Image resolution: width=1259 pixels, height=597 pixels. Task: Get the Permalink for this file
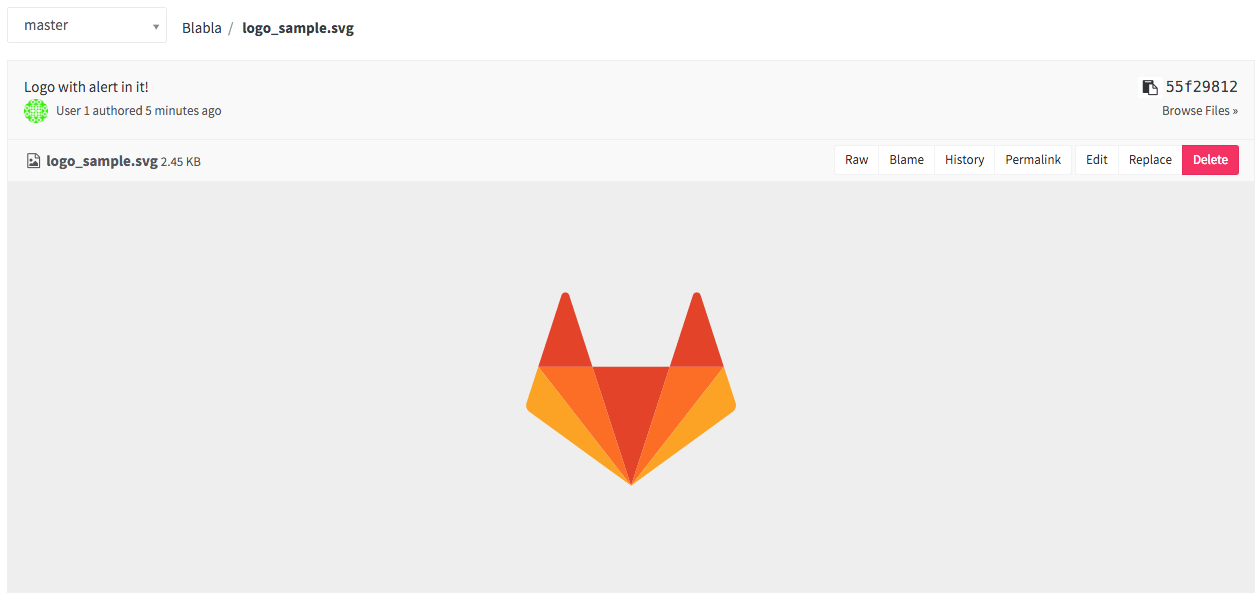[1032, 159]
